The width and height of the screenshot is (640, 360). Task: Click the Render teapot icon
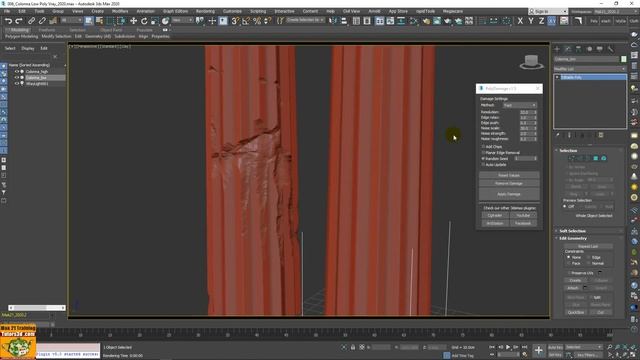pyautogui.click(x=448, y=21)
